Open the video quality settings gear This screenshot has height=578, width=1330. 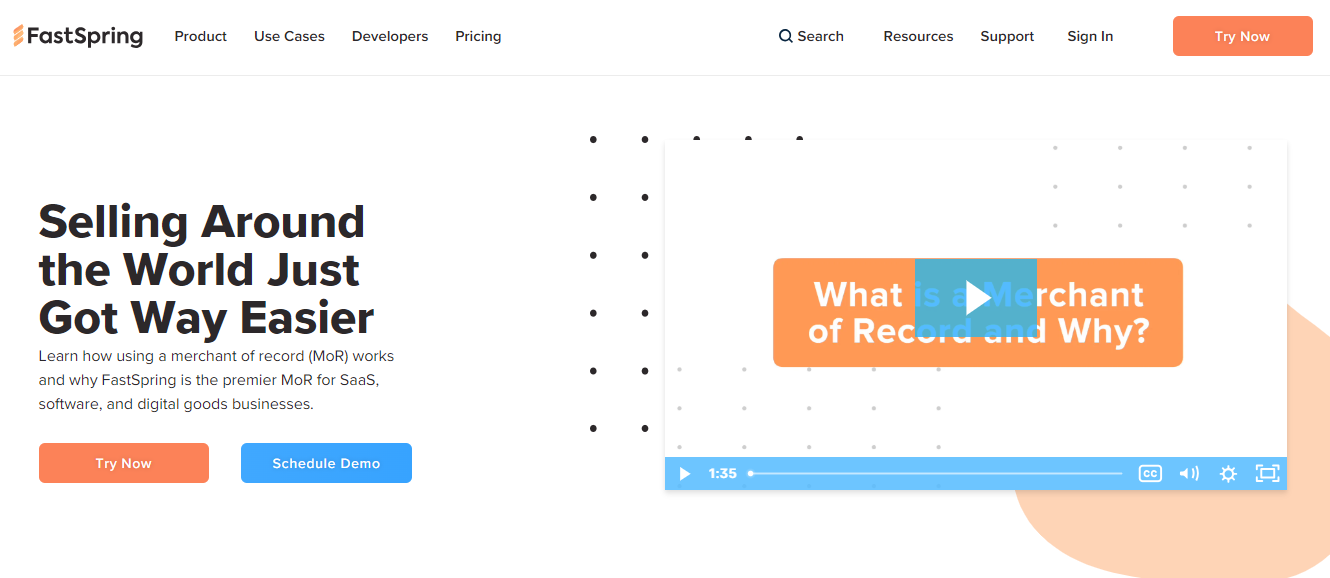point(1228,473)
